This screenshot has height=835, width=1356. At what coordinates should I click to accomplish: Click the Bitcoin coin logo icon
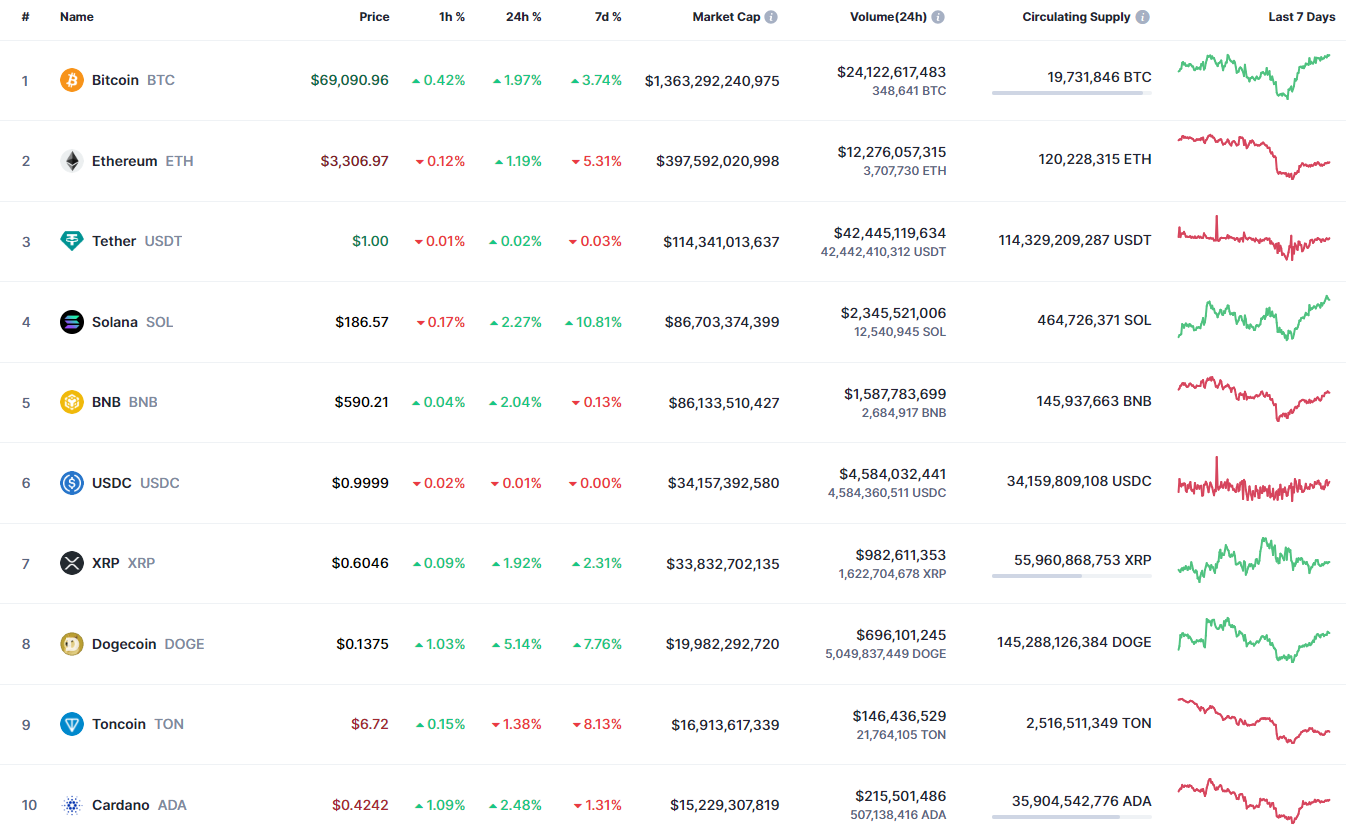[71, 80]
